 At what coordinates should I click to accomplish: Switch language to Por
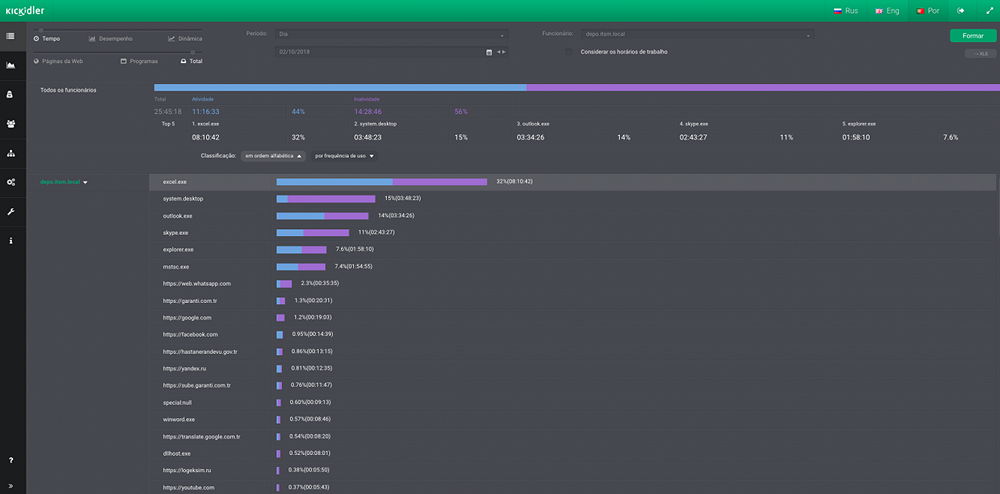pos(927,11)
